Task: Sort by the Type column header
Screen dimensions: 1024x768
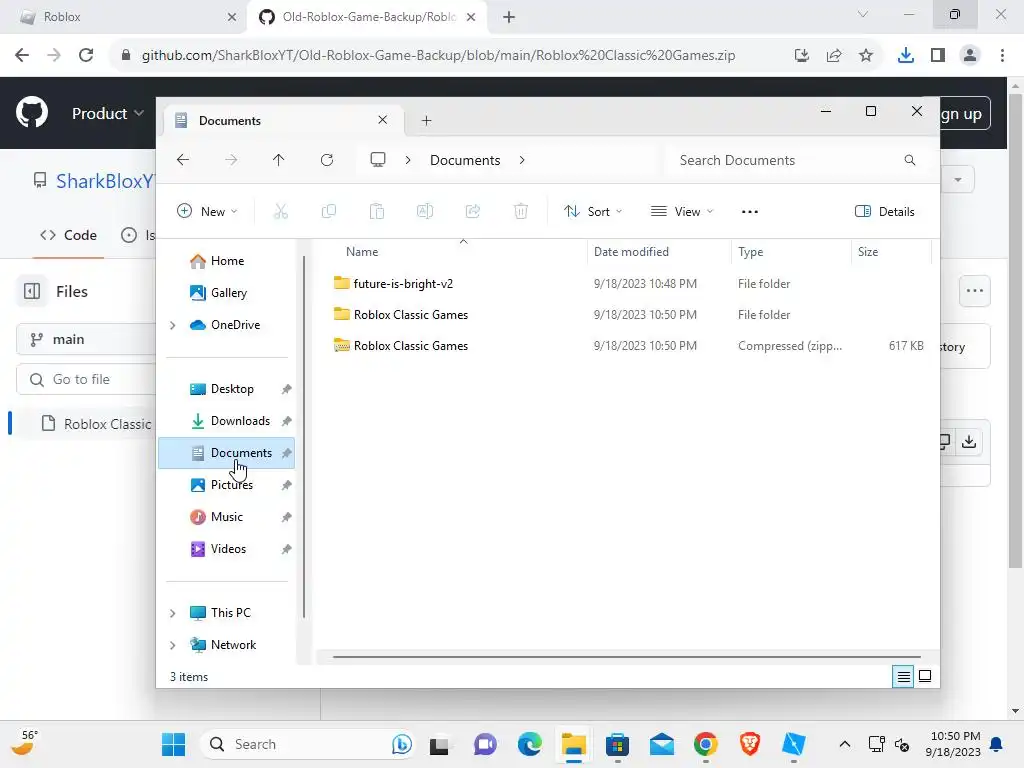Action: point(792,251)
